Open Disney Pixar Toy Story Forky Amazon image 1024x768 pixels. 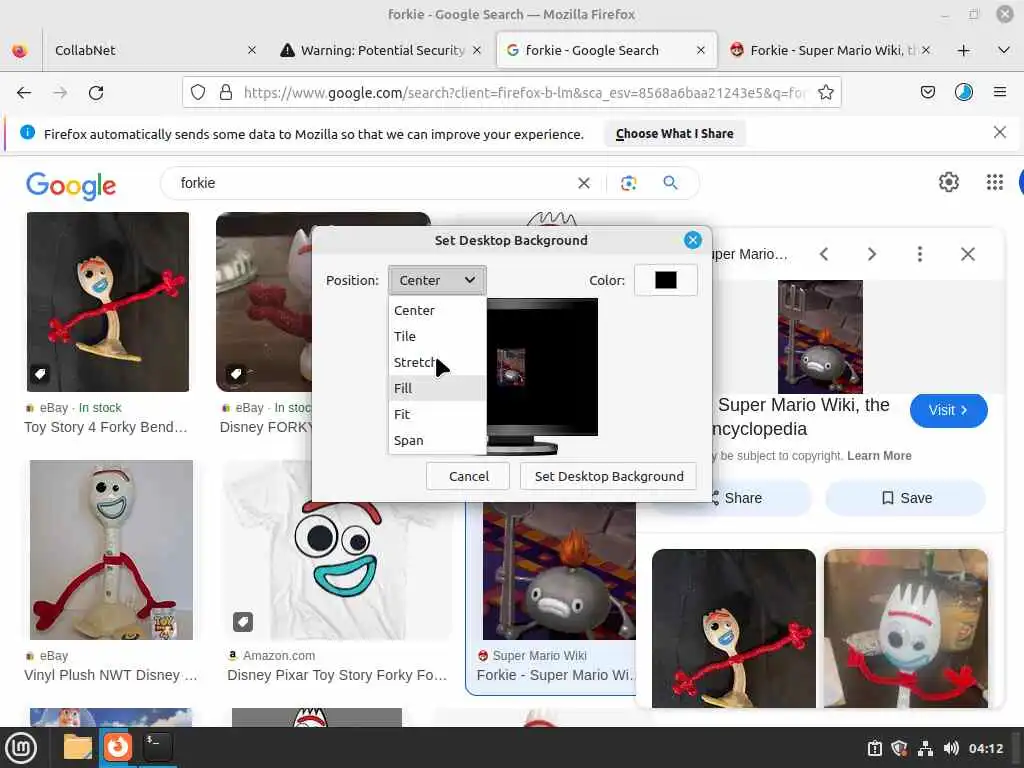pos(337,550)
